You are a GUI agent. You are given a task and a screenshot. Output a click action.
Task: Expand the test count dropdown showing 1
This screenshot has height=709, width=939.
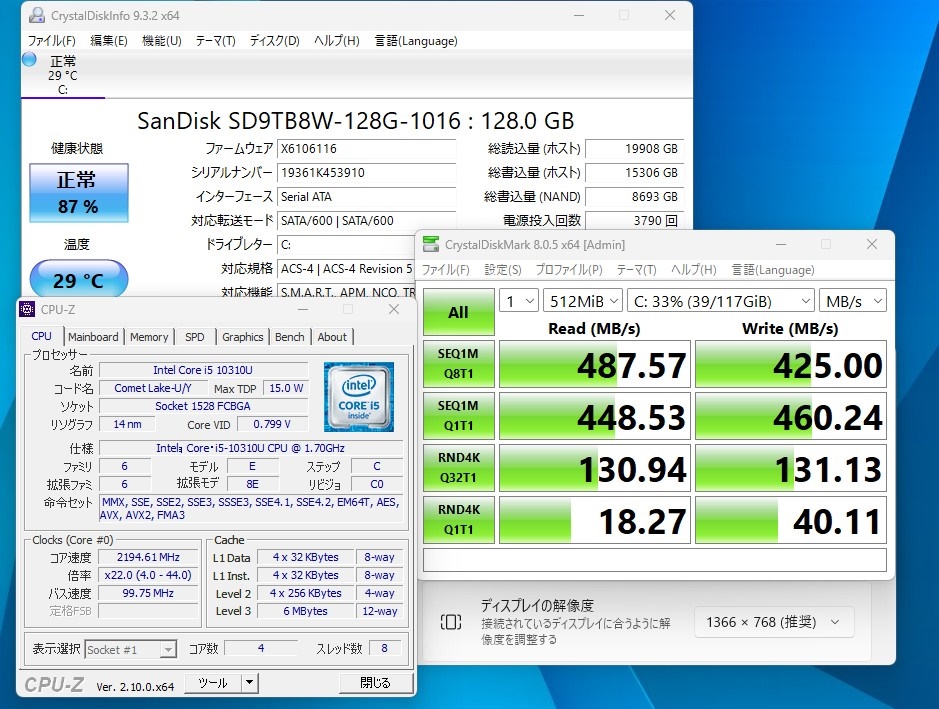[x=519, y=301]
